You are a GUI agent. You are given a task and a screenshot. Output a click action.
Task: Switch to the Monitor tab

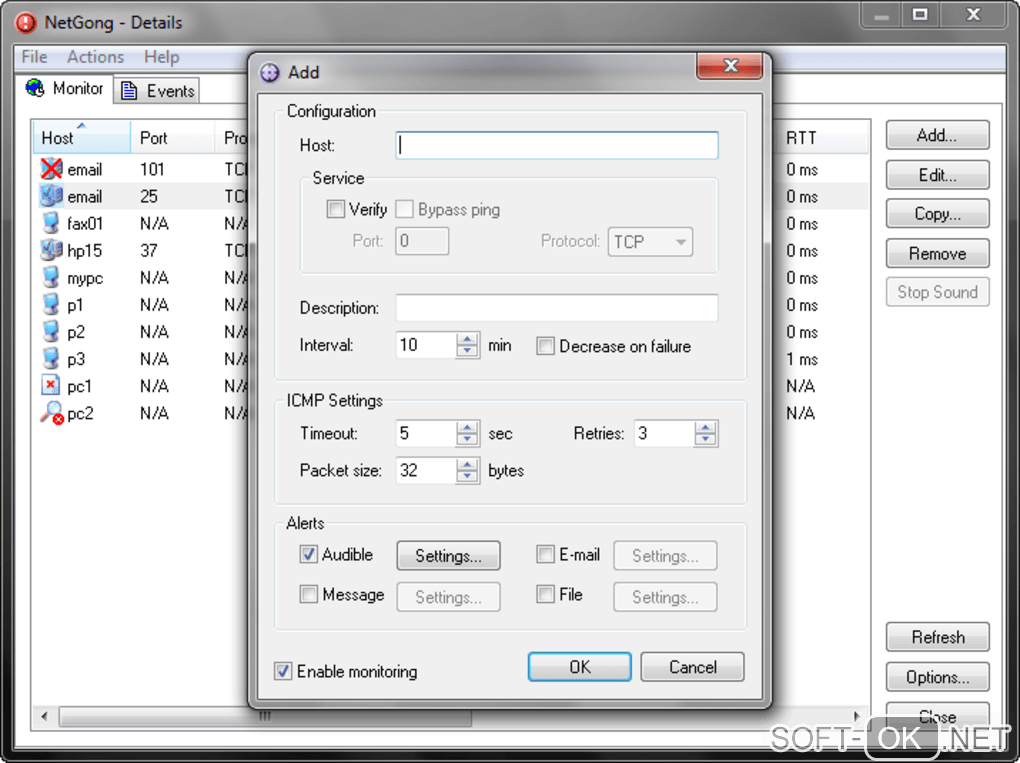pyautogui.click(x=64, y=88)
